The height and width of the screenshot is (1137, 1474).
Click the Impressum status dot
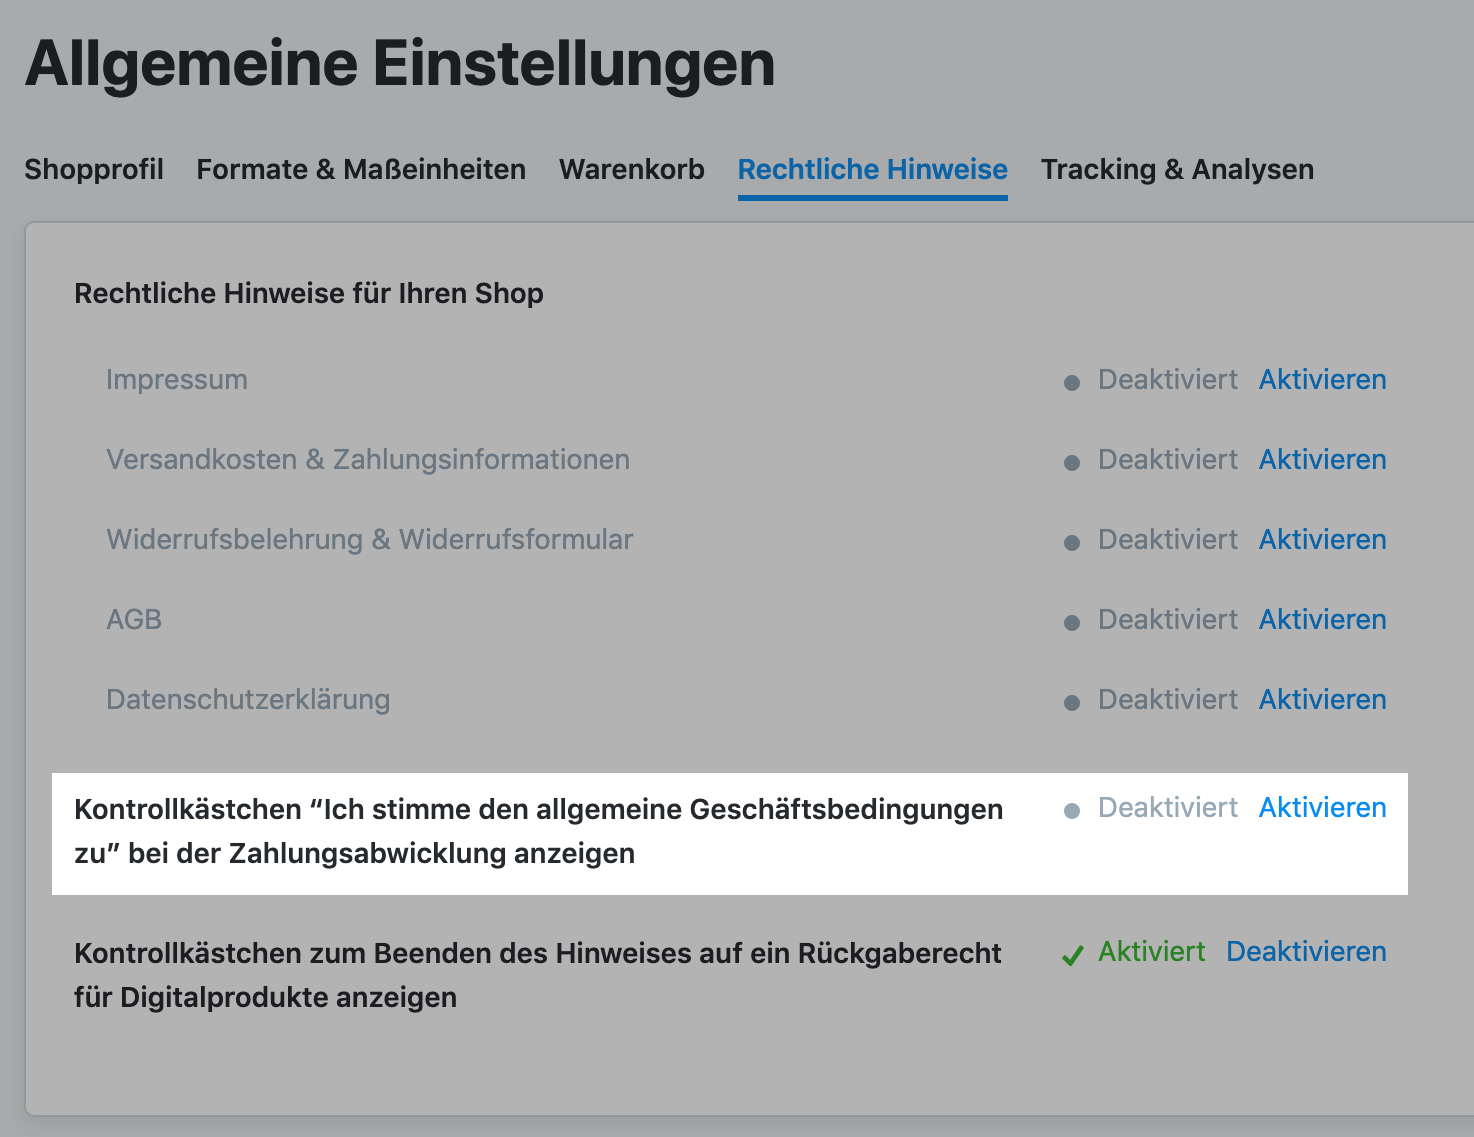[1072, 383]
